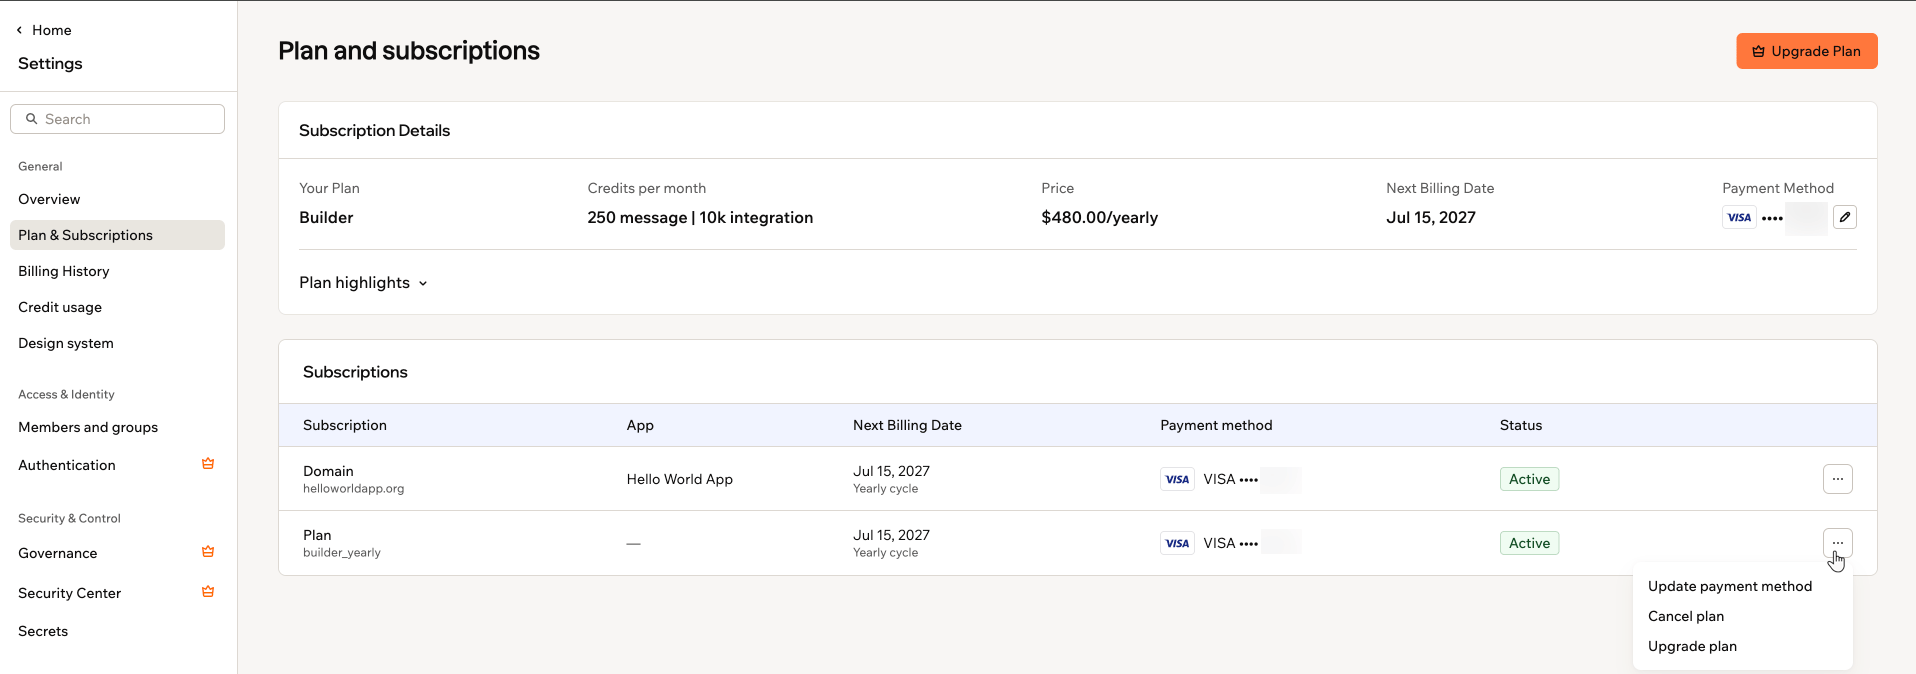Viewport: 1916px width, 674px height.
Task: Click the Active status badge in Domain row
Action: (x=1529, y=479)
